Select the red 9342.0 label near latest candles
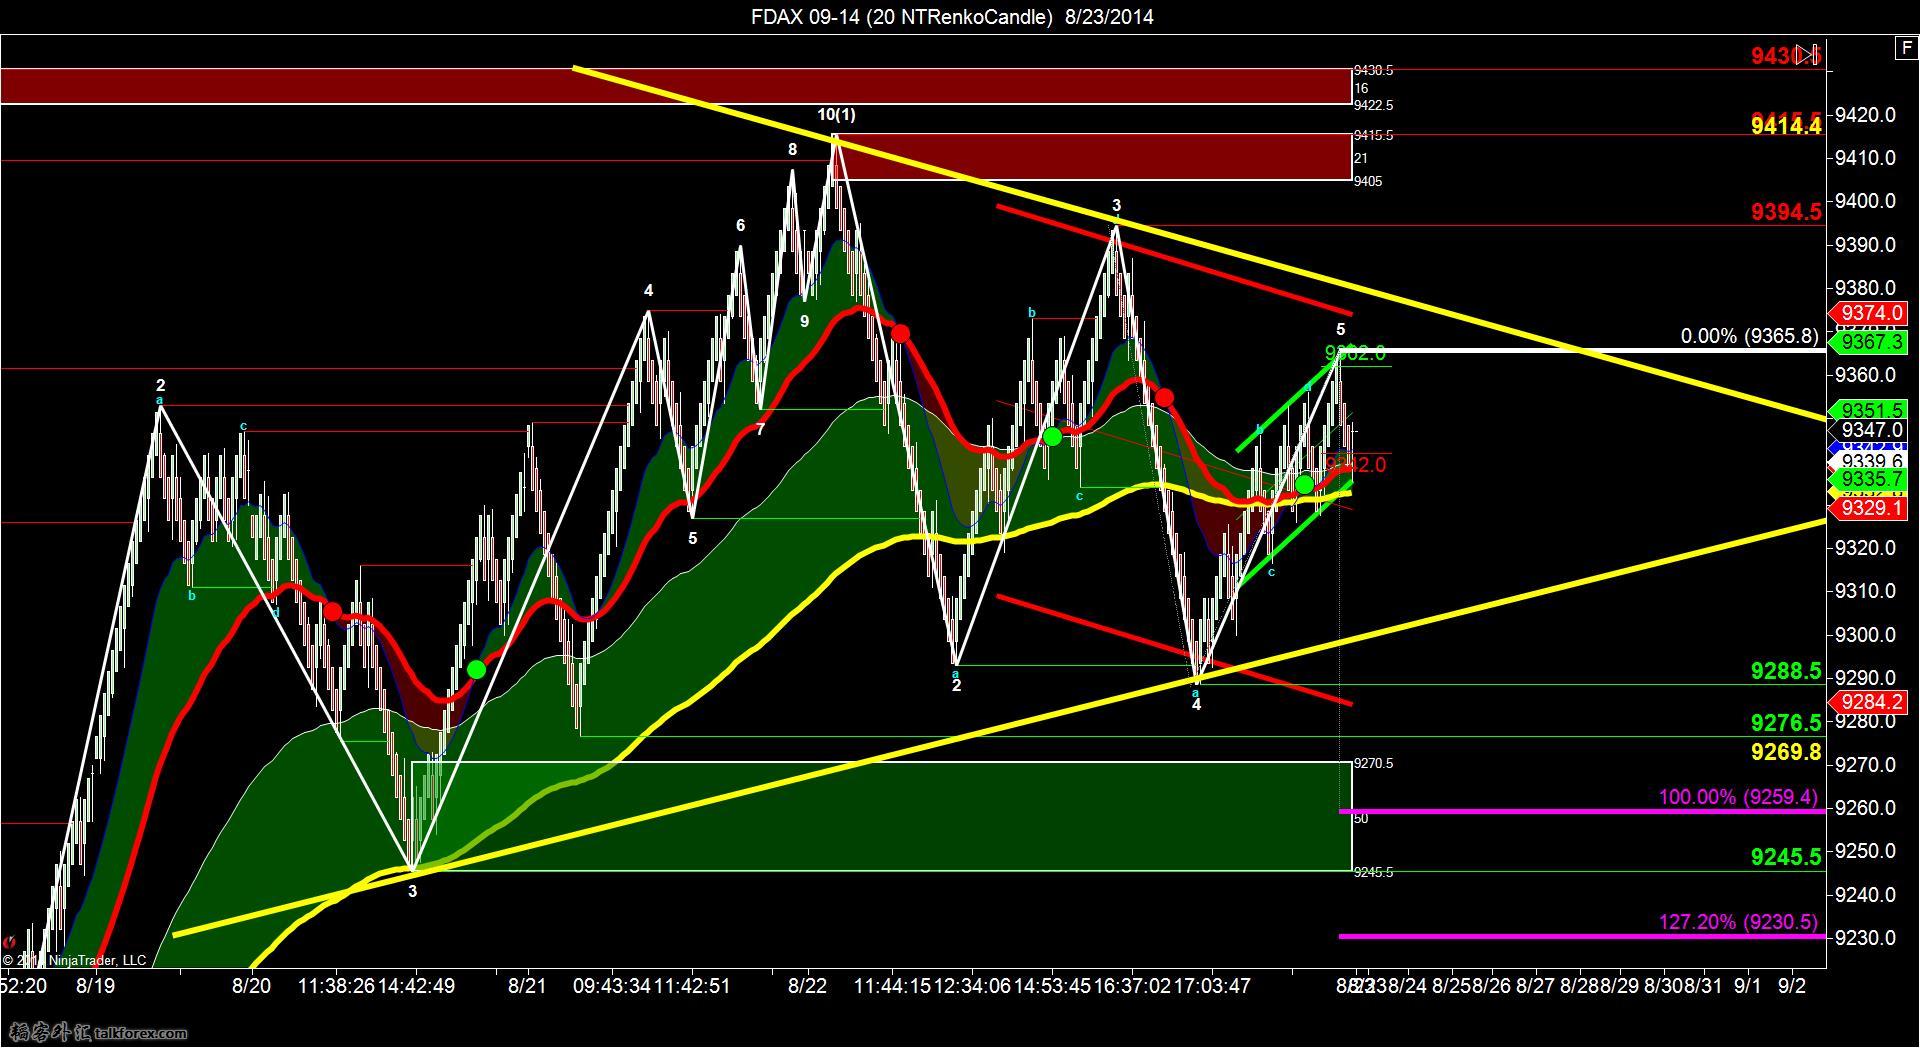1920x1048 pixels. tap(1357, 465)
